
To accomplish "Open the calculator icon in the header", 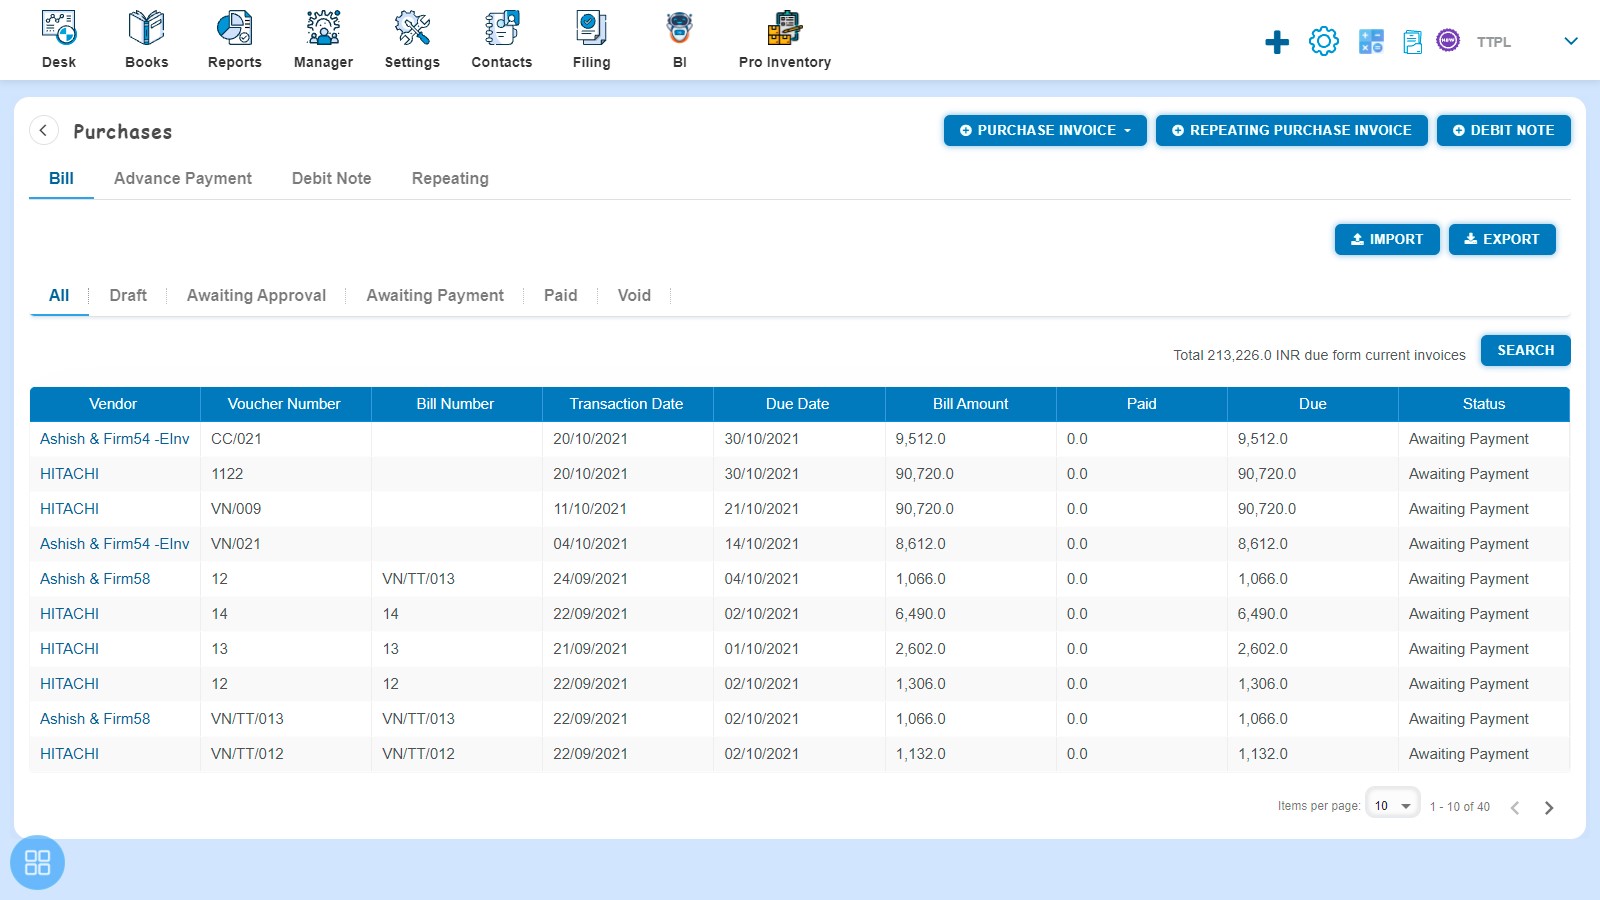I will pos(1371,41).
